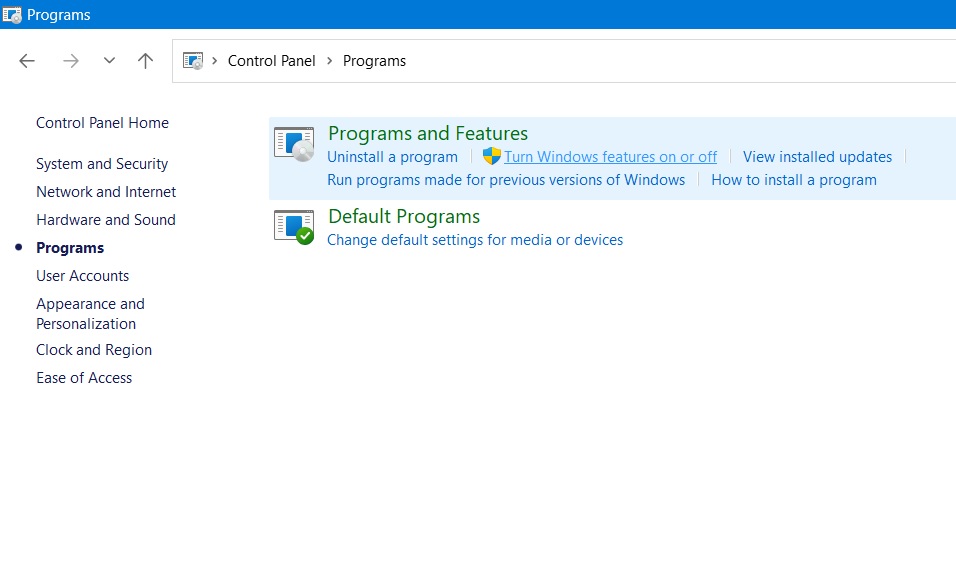Click the Default Programs icon
Image resolution: width=956 pixels, height=577 pixels.
pyautogui.click(x=293, y=227)
